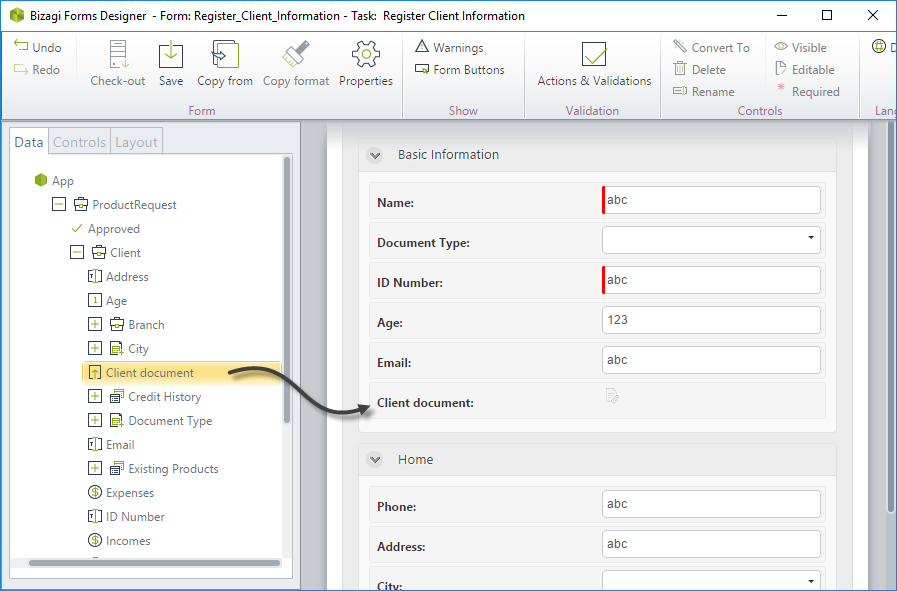Collapse the Basic Information group

tap(375, 154)
